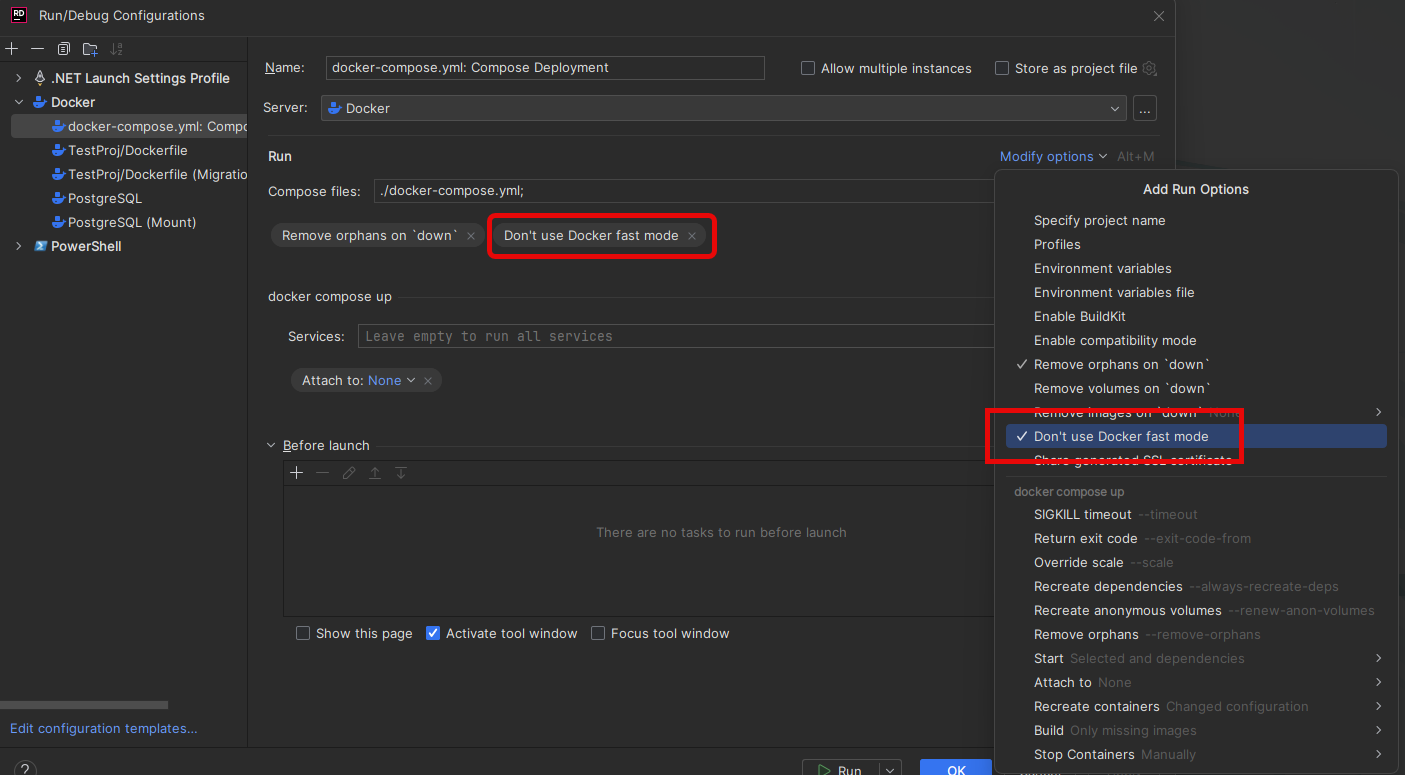Select Recreate anonymous volumes option
The image size is (1405, 775).
[1196, 610]
